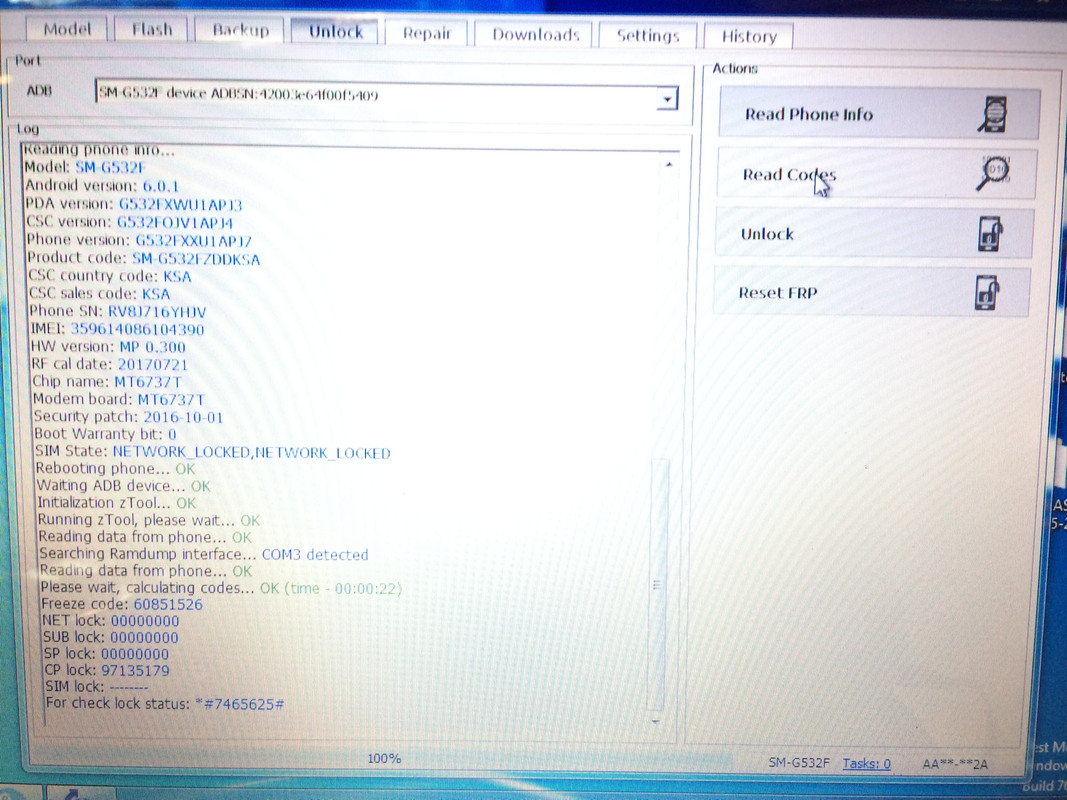Click the Reset FRP button
Screen dimensions: 1067x800
click(x=872, y=293)
